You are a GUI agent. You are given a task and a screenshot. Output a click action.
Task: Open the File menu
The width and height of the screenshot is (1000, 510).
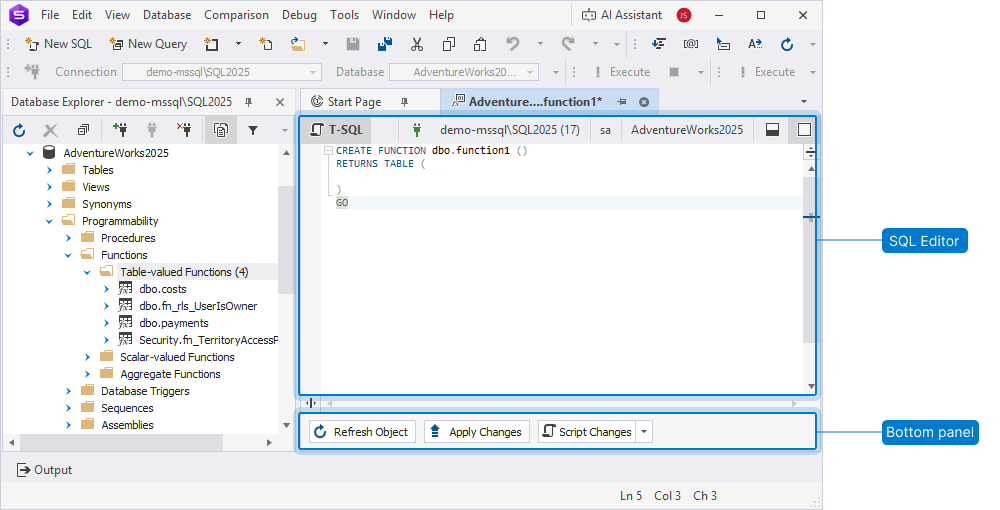click(50, 15)
